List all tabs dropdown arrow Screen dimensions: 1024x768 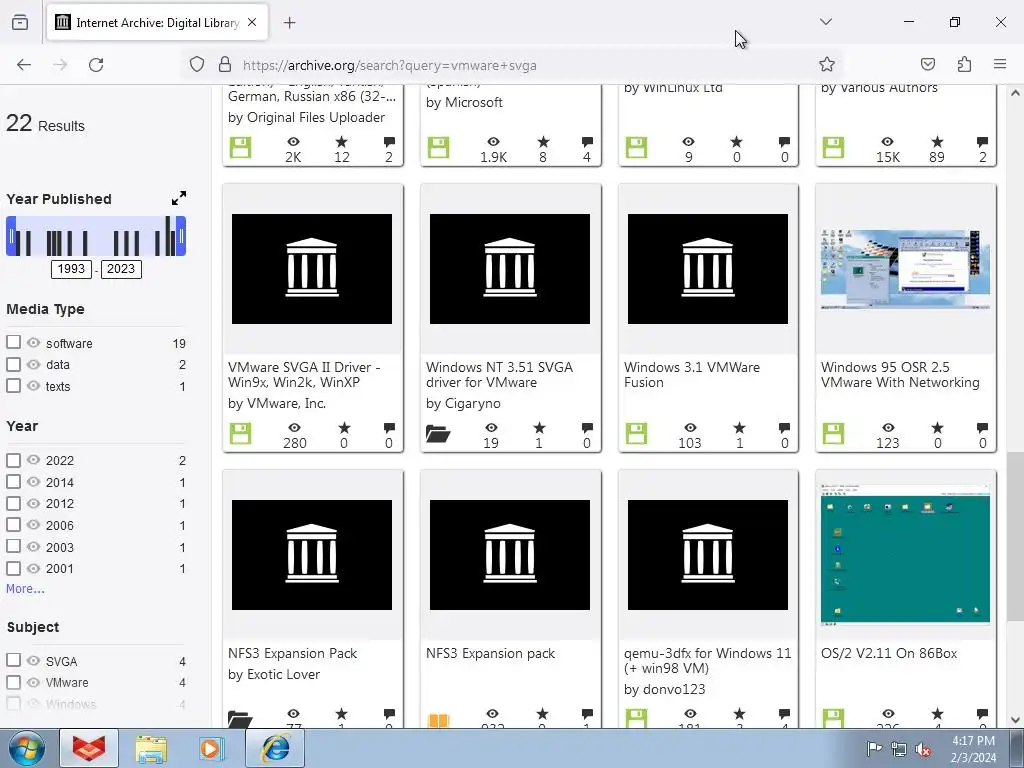coord(825,22)
